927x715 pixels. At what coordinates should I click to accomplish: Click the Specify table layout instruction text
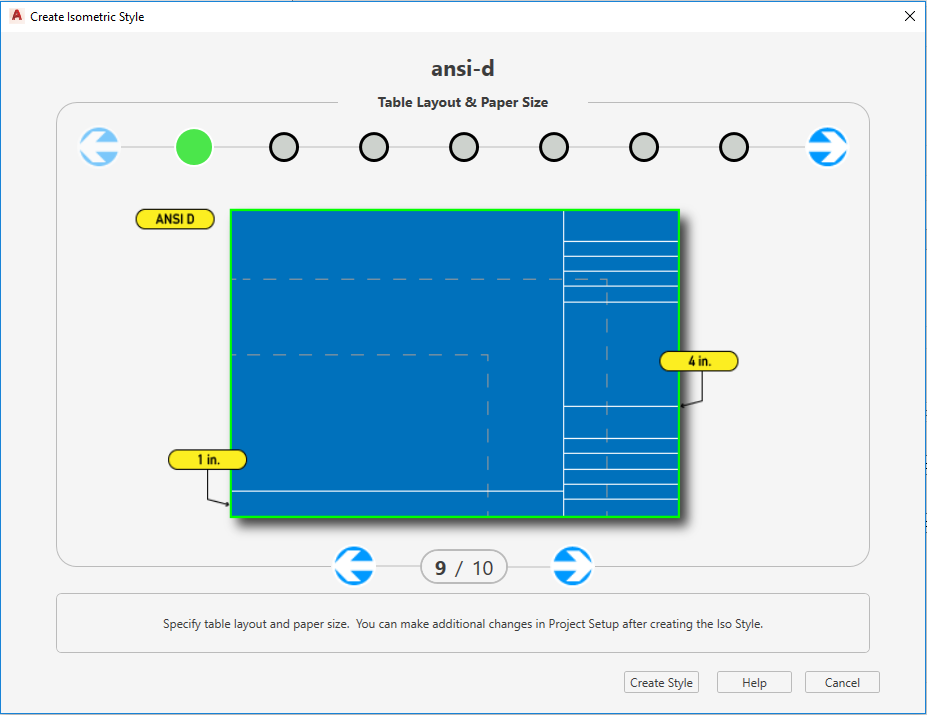(463, 624)
